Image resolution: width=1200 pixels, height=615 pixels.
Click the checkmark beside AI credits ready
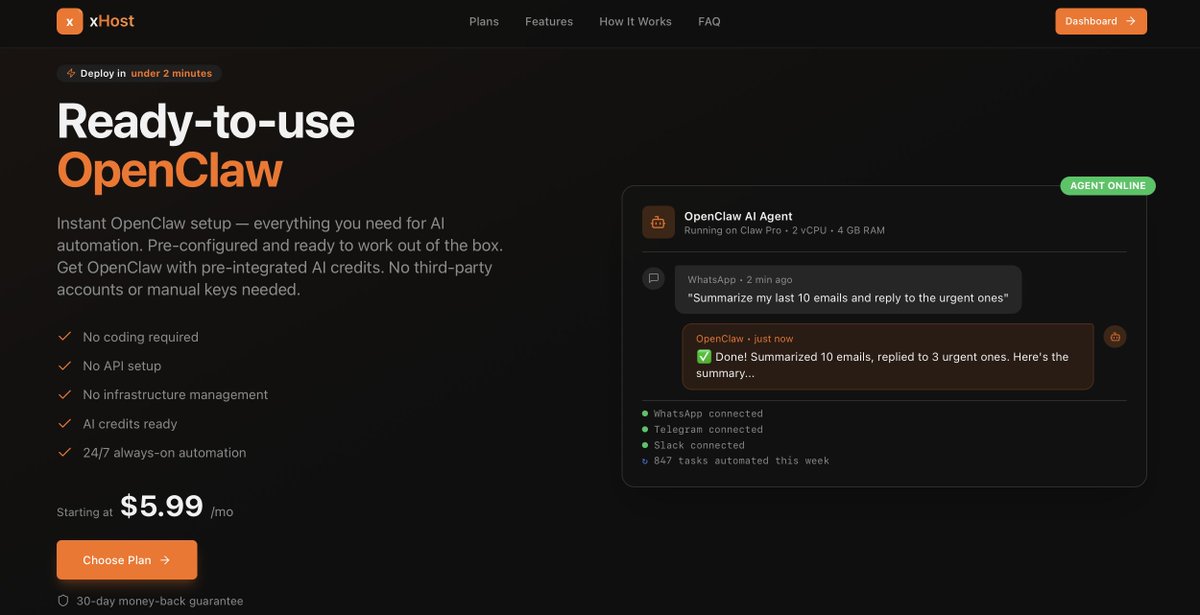tap(65, 424)
